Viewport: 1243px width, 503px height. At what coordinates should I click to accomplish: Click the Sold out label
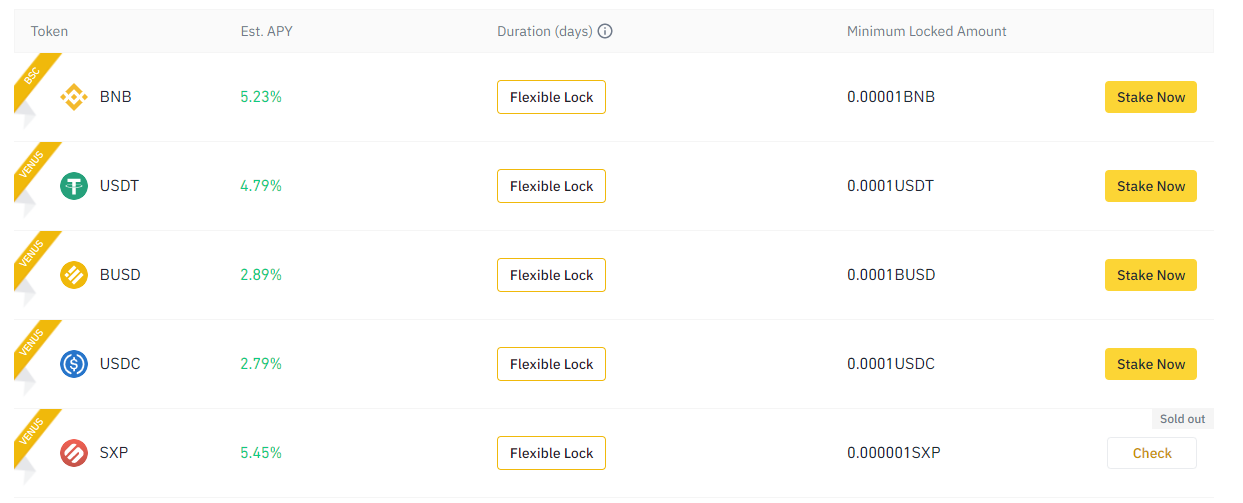(x=1183, y=419)
